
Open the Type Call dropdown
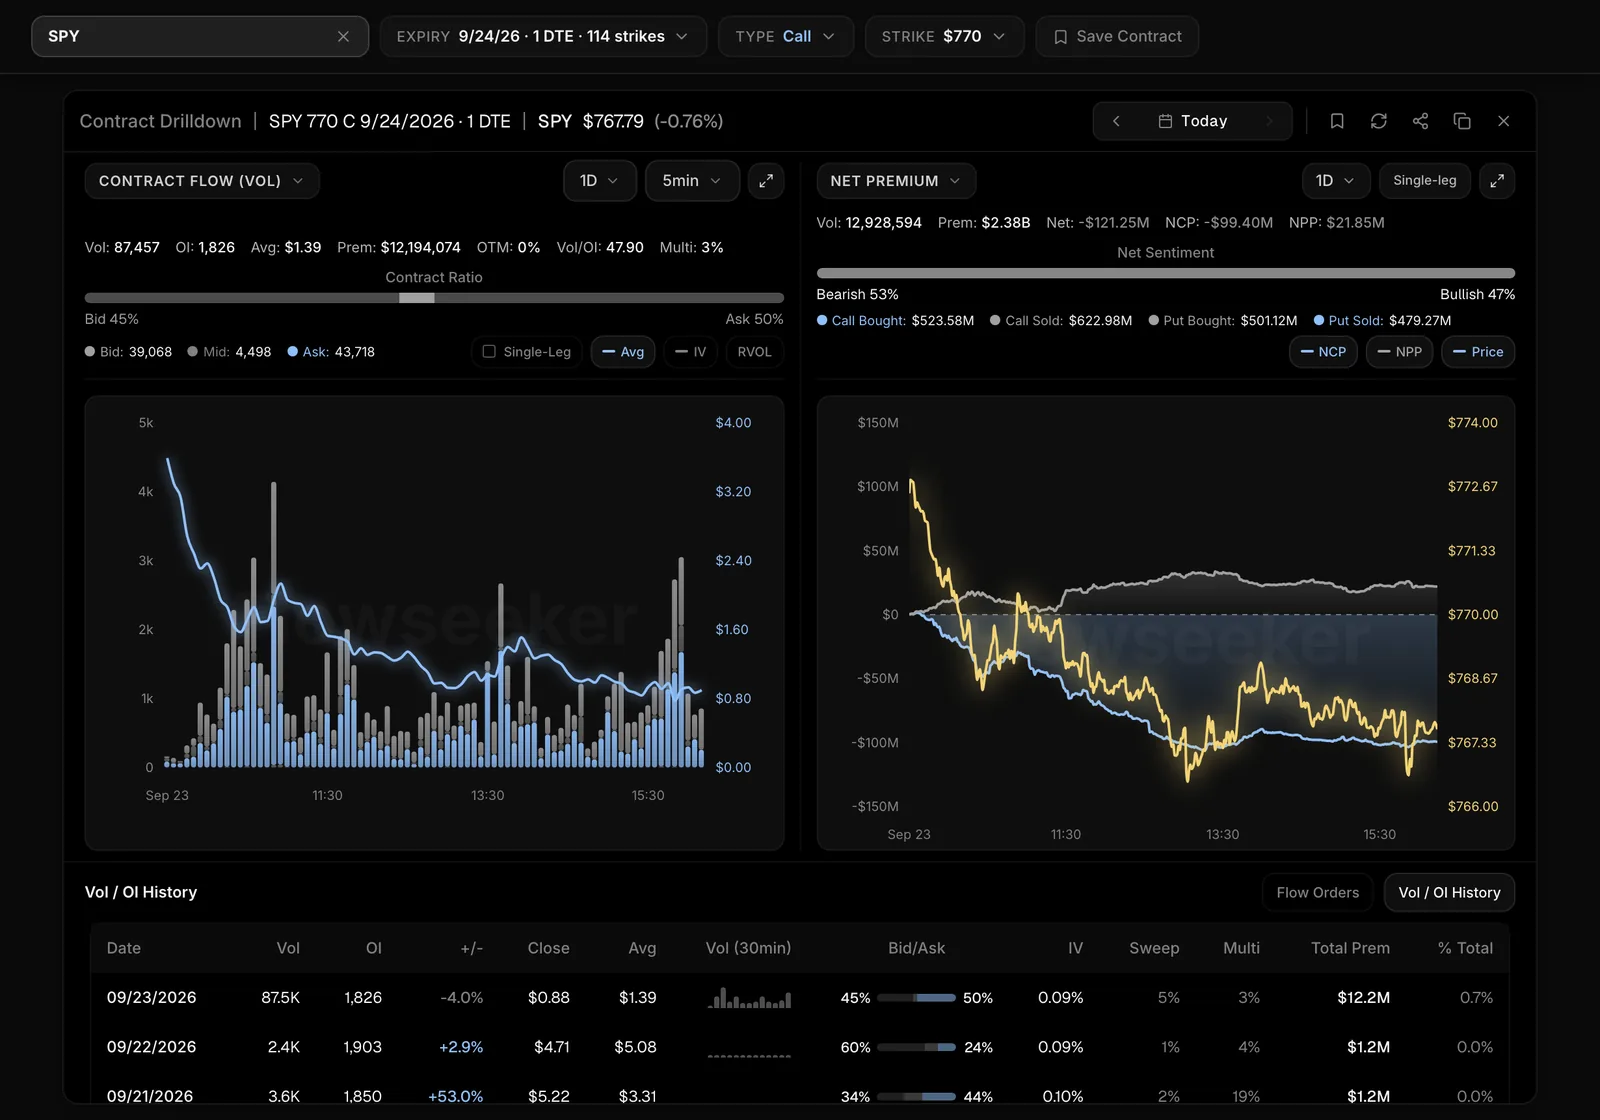click(785, 36)
